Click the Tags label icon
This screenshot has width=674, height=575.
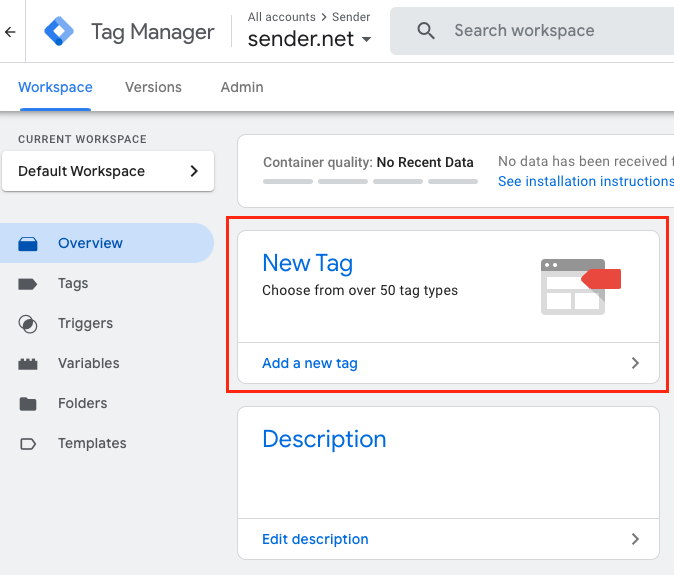[x=28, y=284]
